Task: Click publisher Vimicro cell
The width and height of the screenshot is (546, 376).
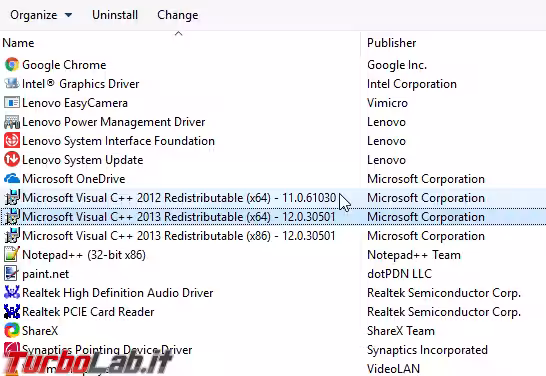Action: click(x=387, y=103)
